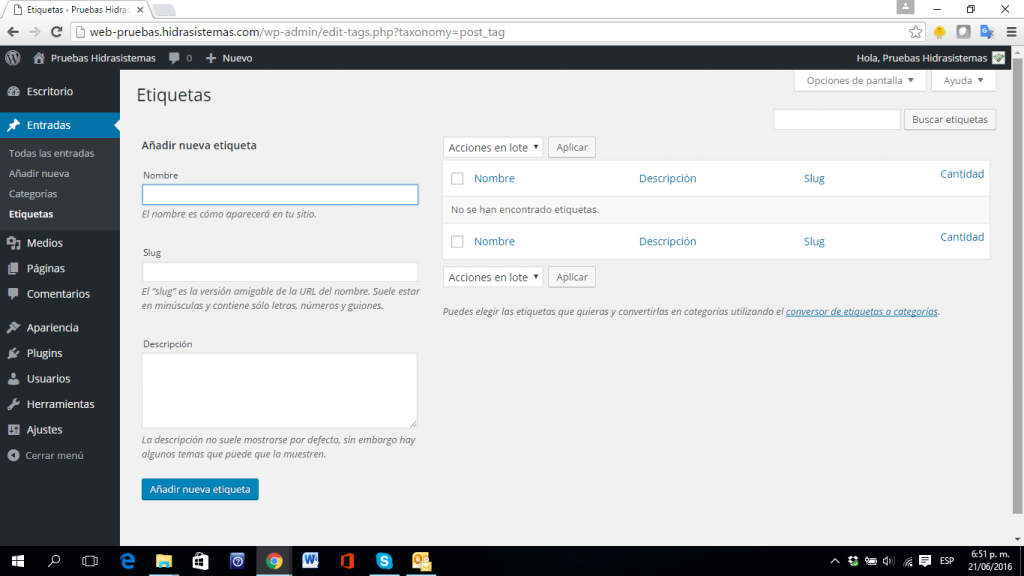Check the select-all checkbox in the bottom table header
The image size is (1024, 576).
[x=457, y=241]
